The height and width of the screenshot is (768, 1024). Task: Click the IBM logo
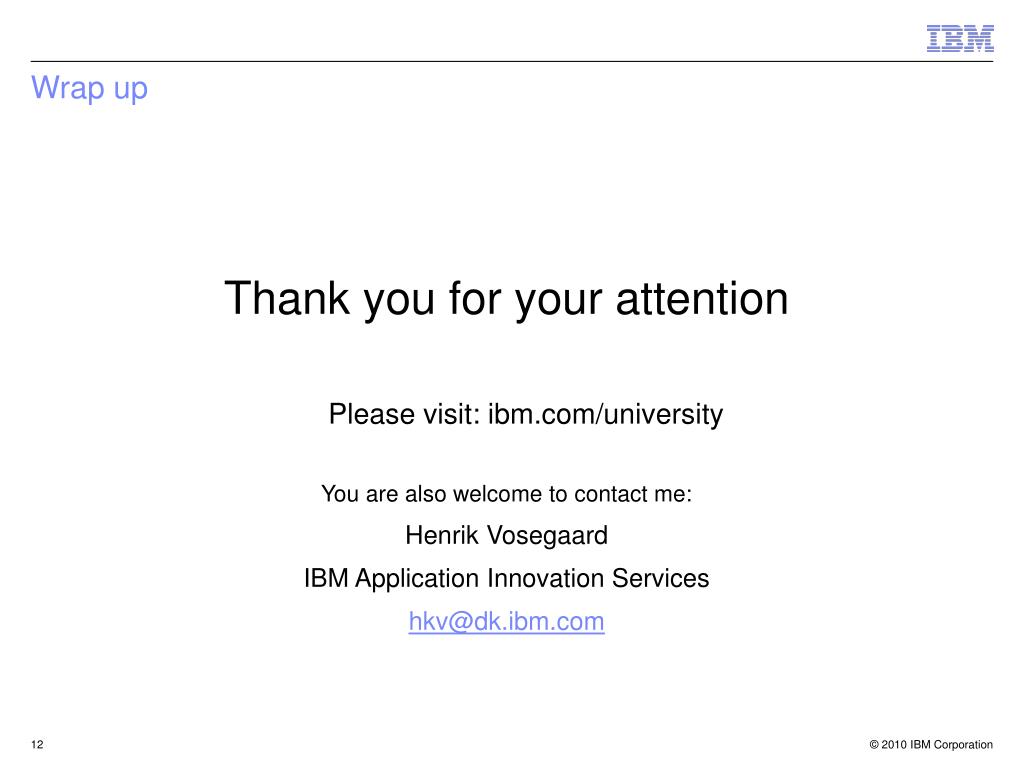click(x=960, y=39)
